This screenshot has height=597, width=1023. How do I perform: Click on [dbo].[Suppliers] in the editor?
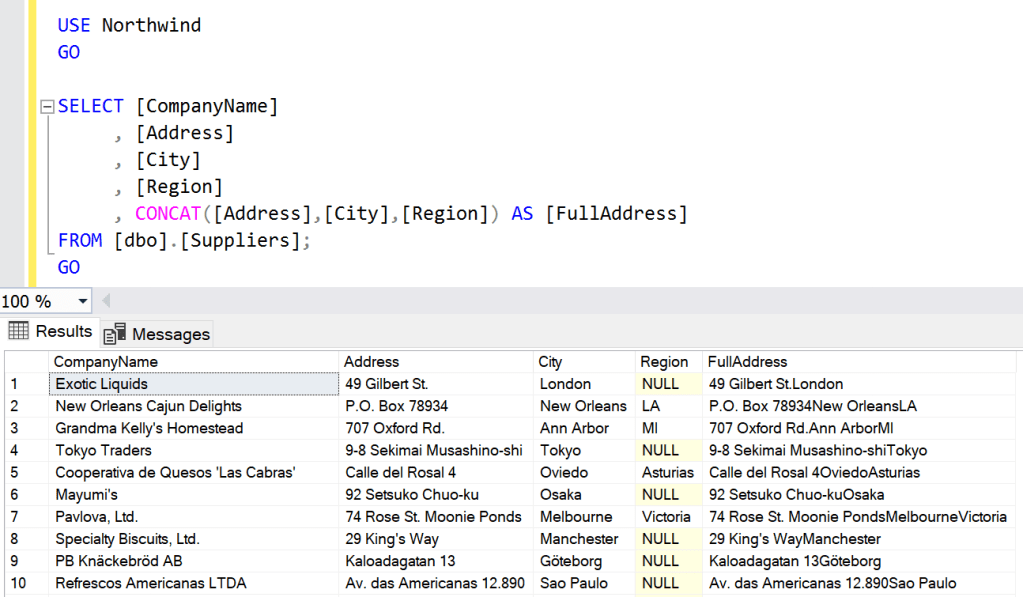(212, 241)
